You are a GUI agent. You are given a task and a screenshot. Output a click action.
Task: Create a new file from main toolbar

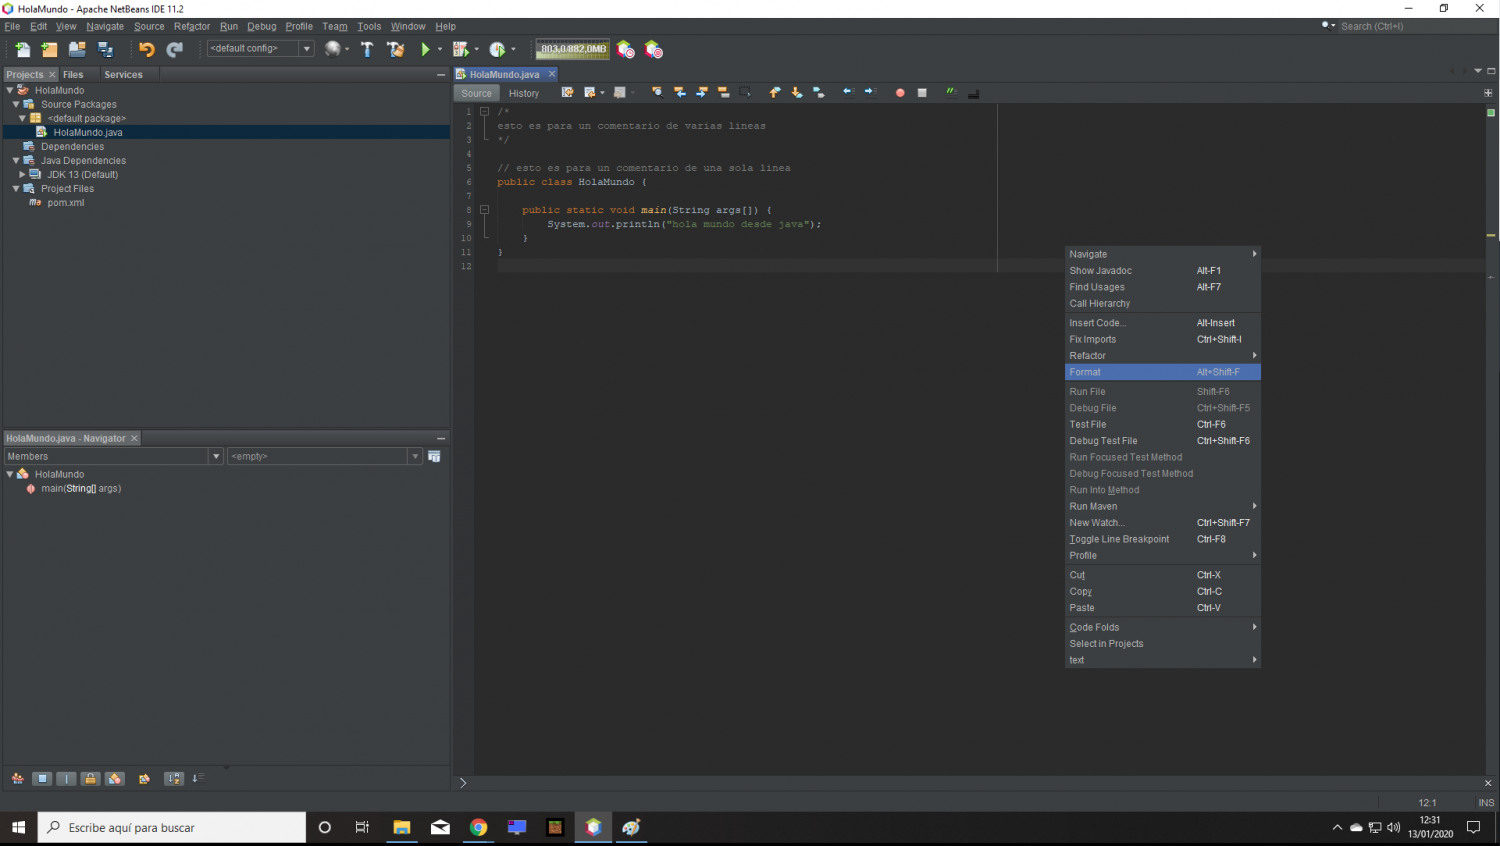click(22, 49)
